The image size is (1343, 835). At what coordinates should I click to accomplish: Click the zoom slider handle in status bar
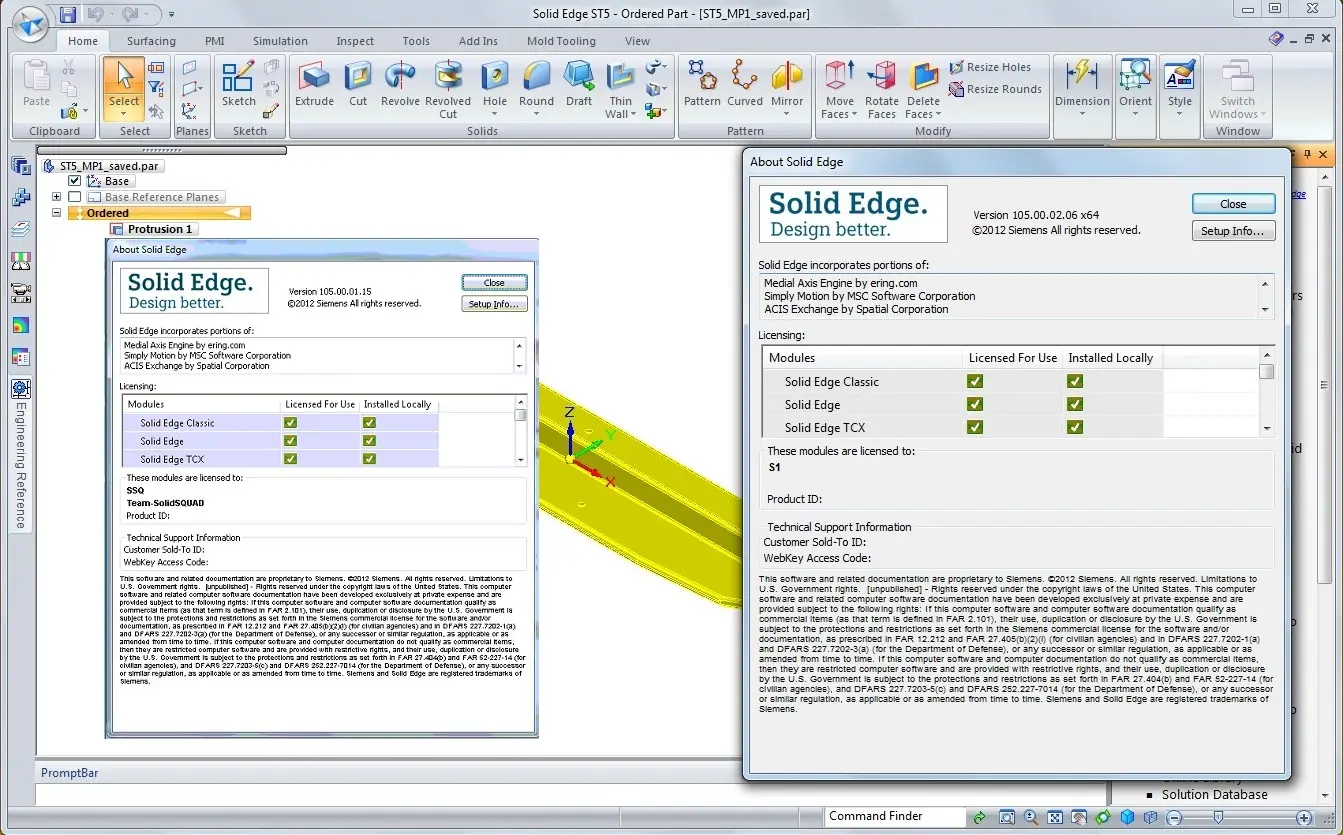click(x=1217, y=817)
